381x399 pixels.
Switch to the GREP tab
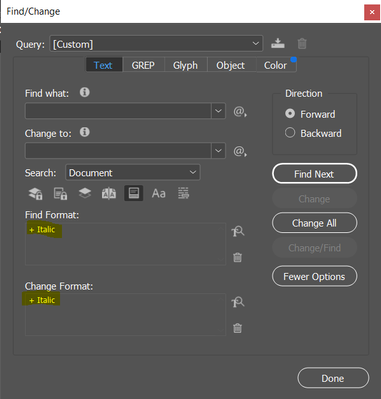coord(143,65)
